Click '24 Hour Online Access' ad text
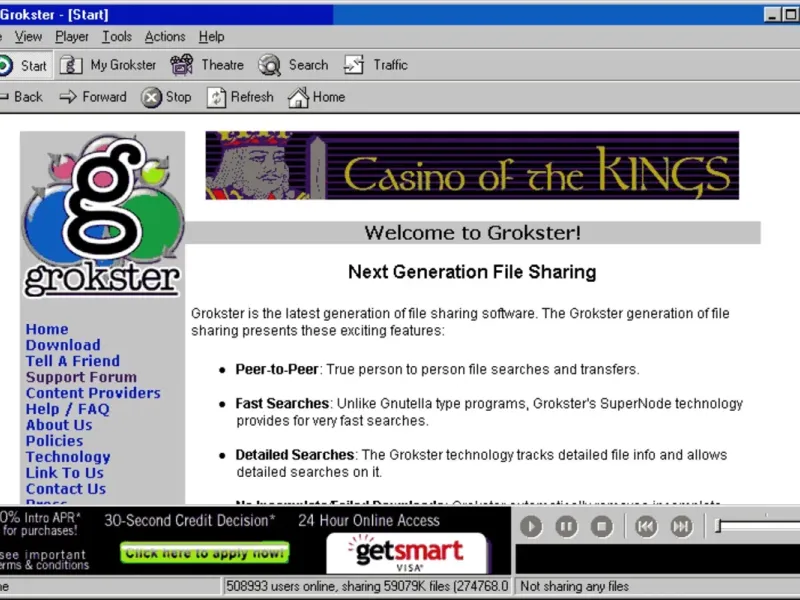This screenshot has width=800, height=600. tap(369, 520)
